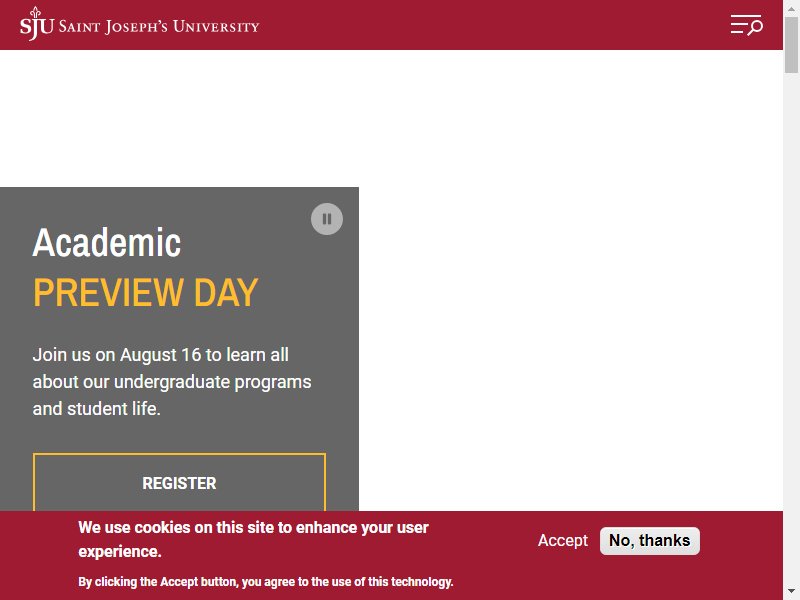Screen dimensions: 800x600
Task: Click the By clicking the Accept button text
Action: click(x=265, y=582)
